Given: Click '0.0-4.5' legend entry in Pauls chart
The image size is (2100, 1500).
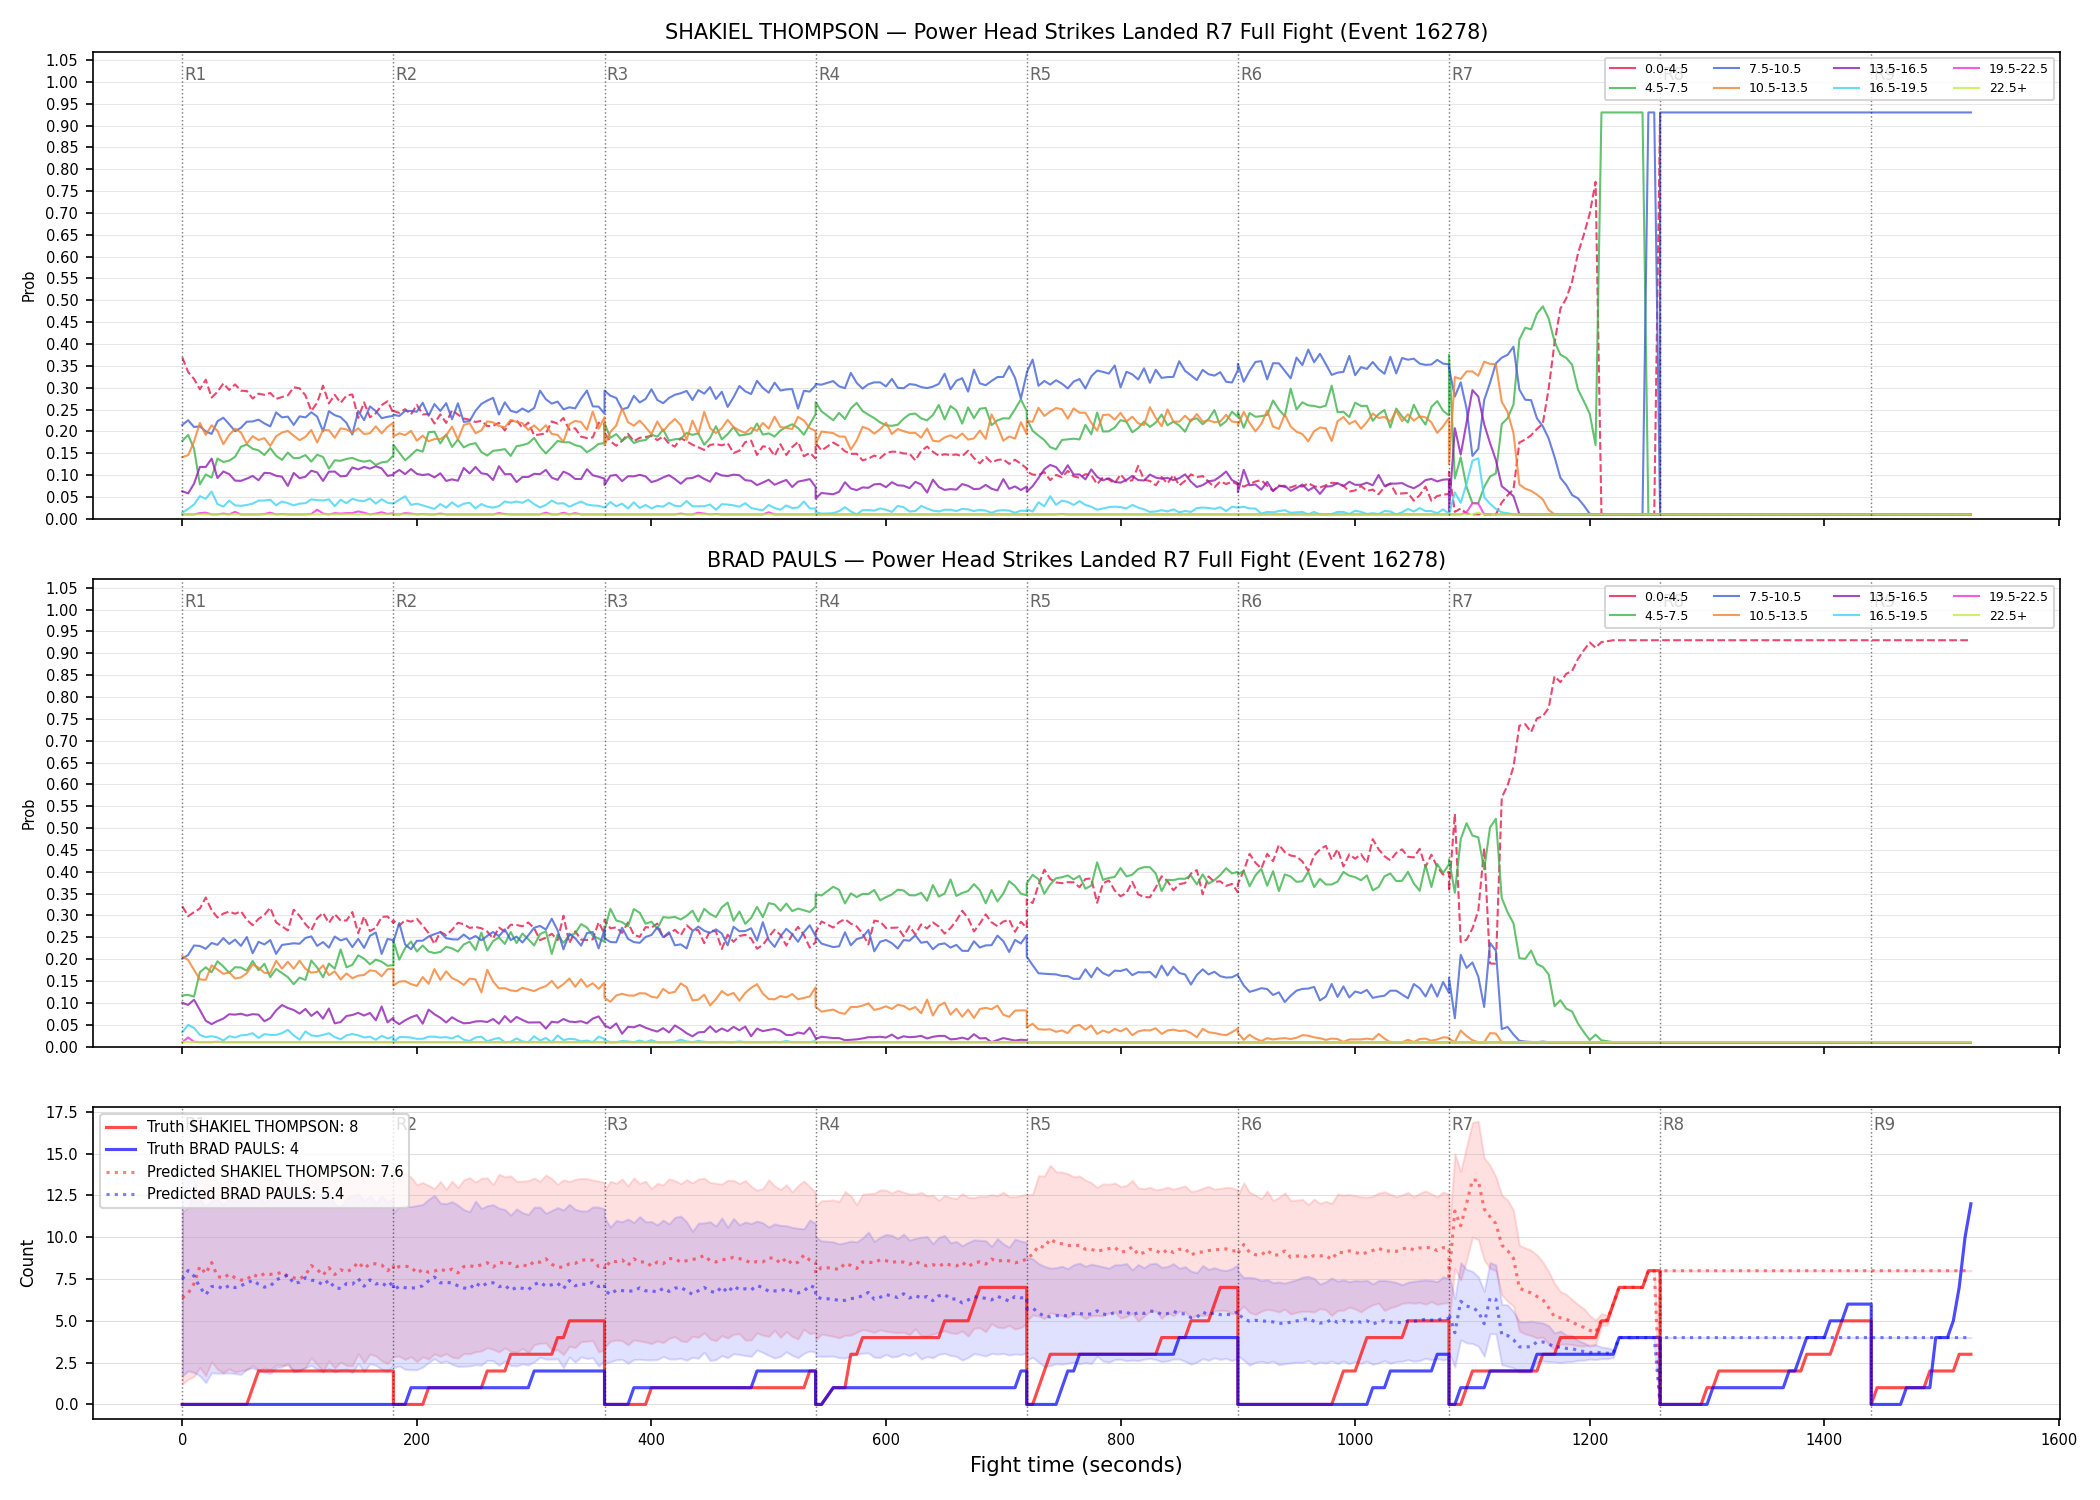Looking at the screenshot, I should point(1649,597).
